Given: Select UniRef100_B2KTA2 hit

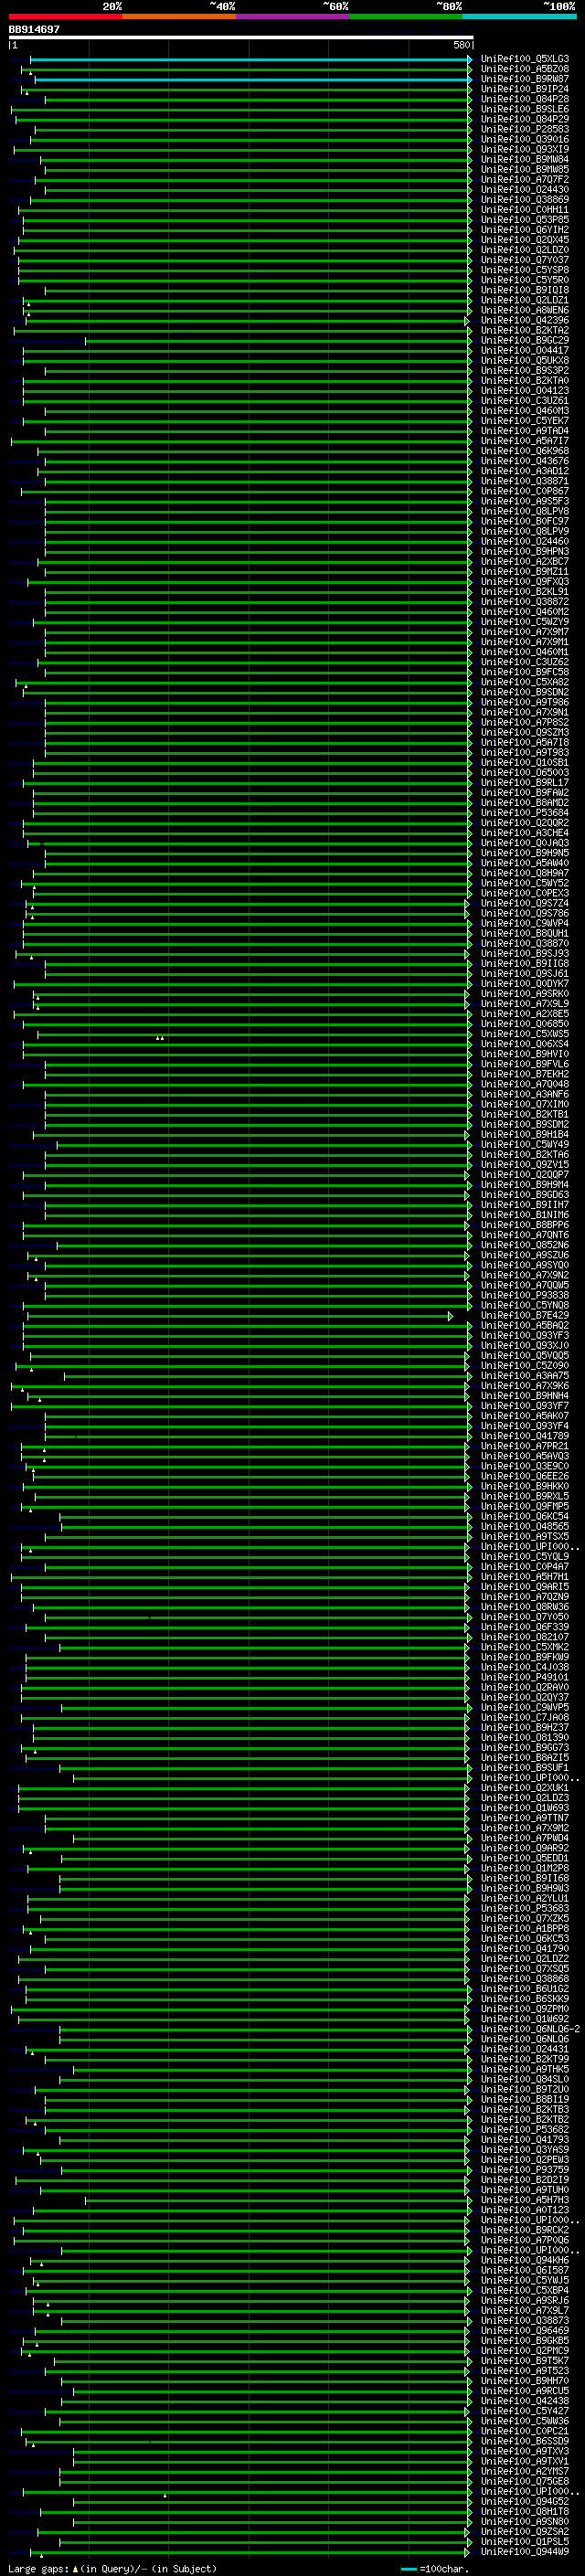Looking at the screenshot, I should pos(525,330).
